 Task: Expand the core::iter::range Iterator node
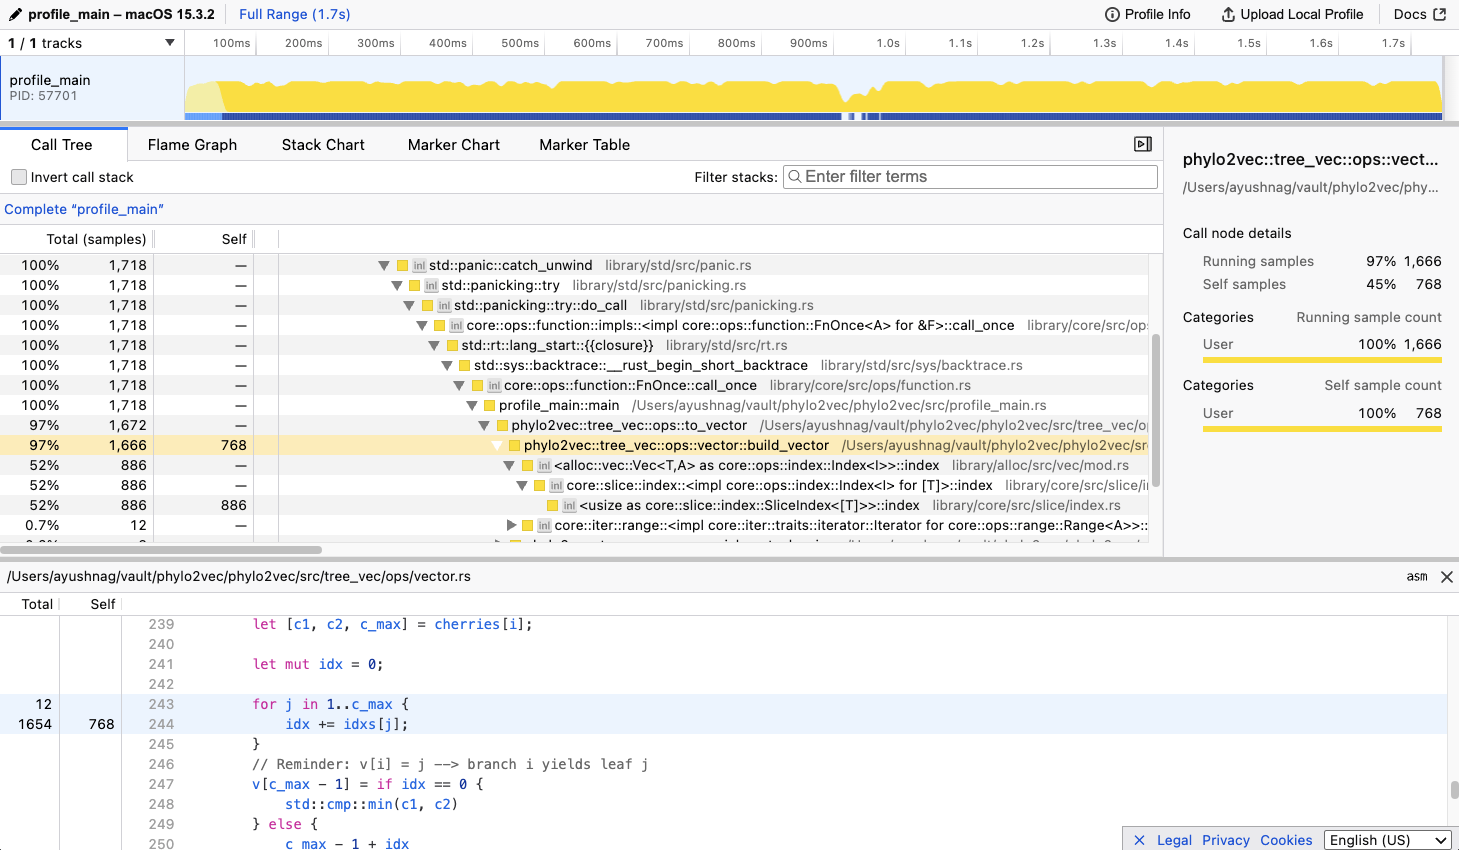click(512, 525)
